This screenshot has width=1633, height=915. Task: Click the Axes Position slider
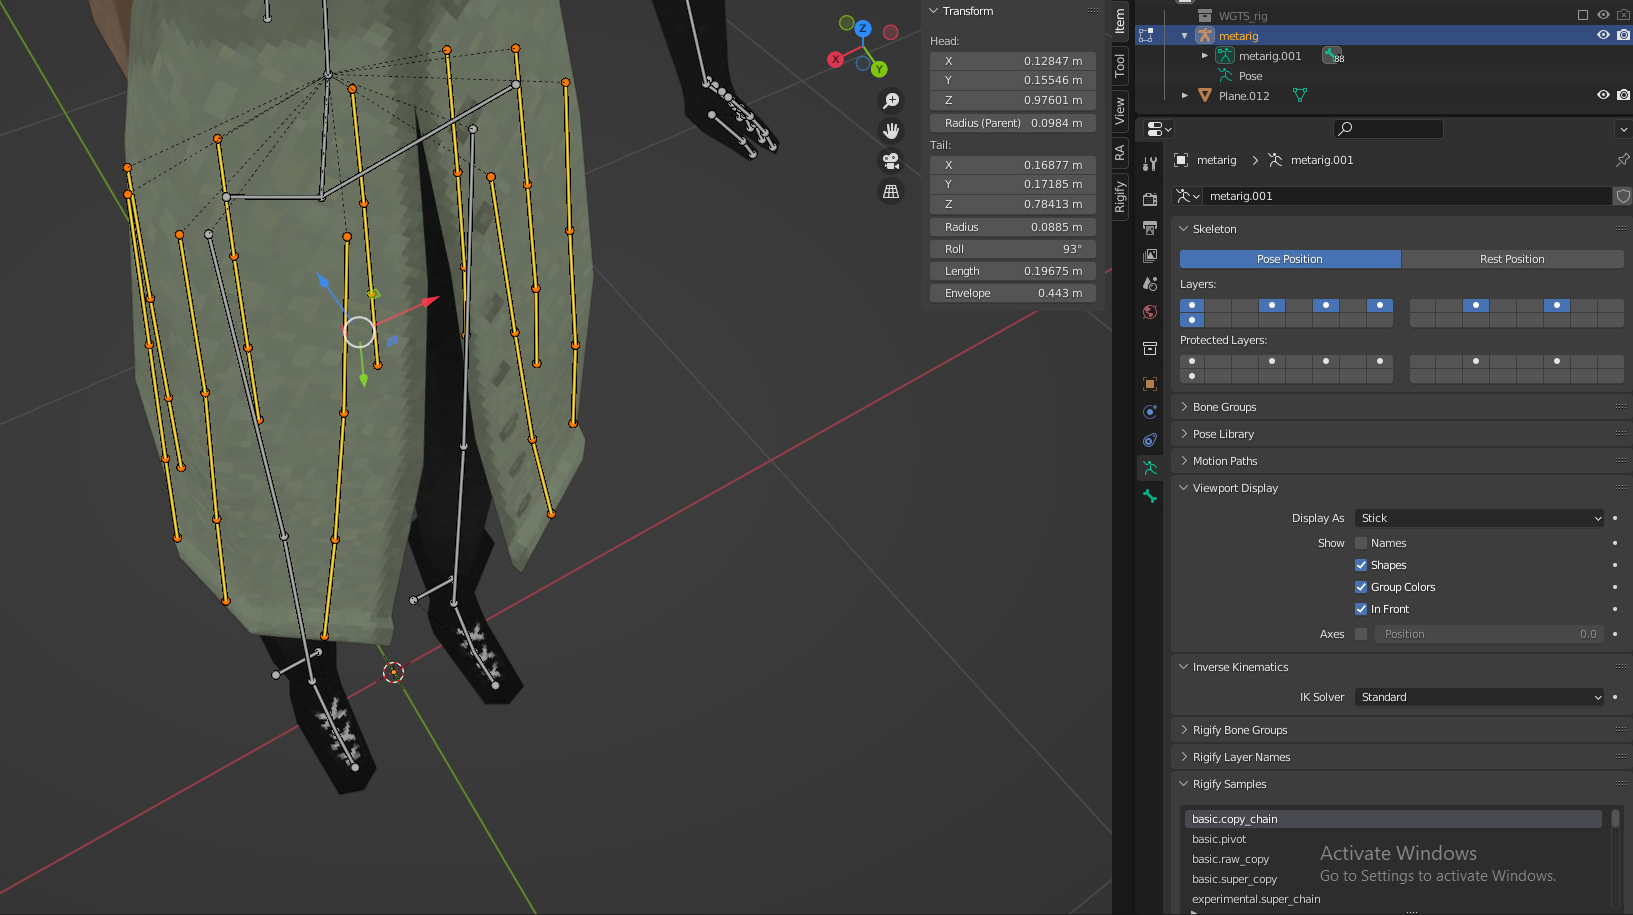(1489, 634)
